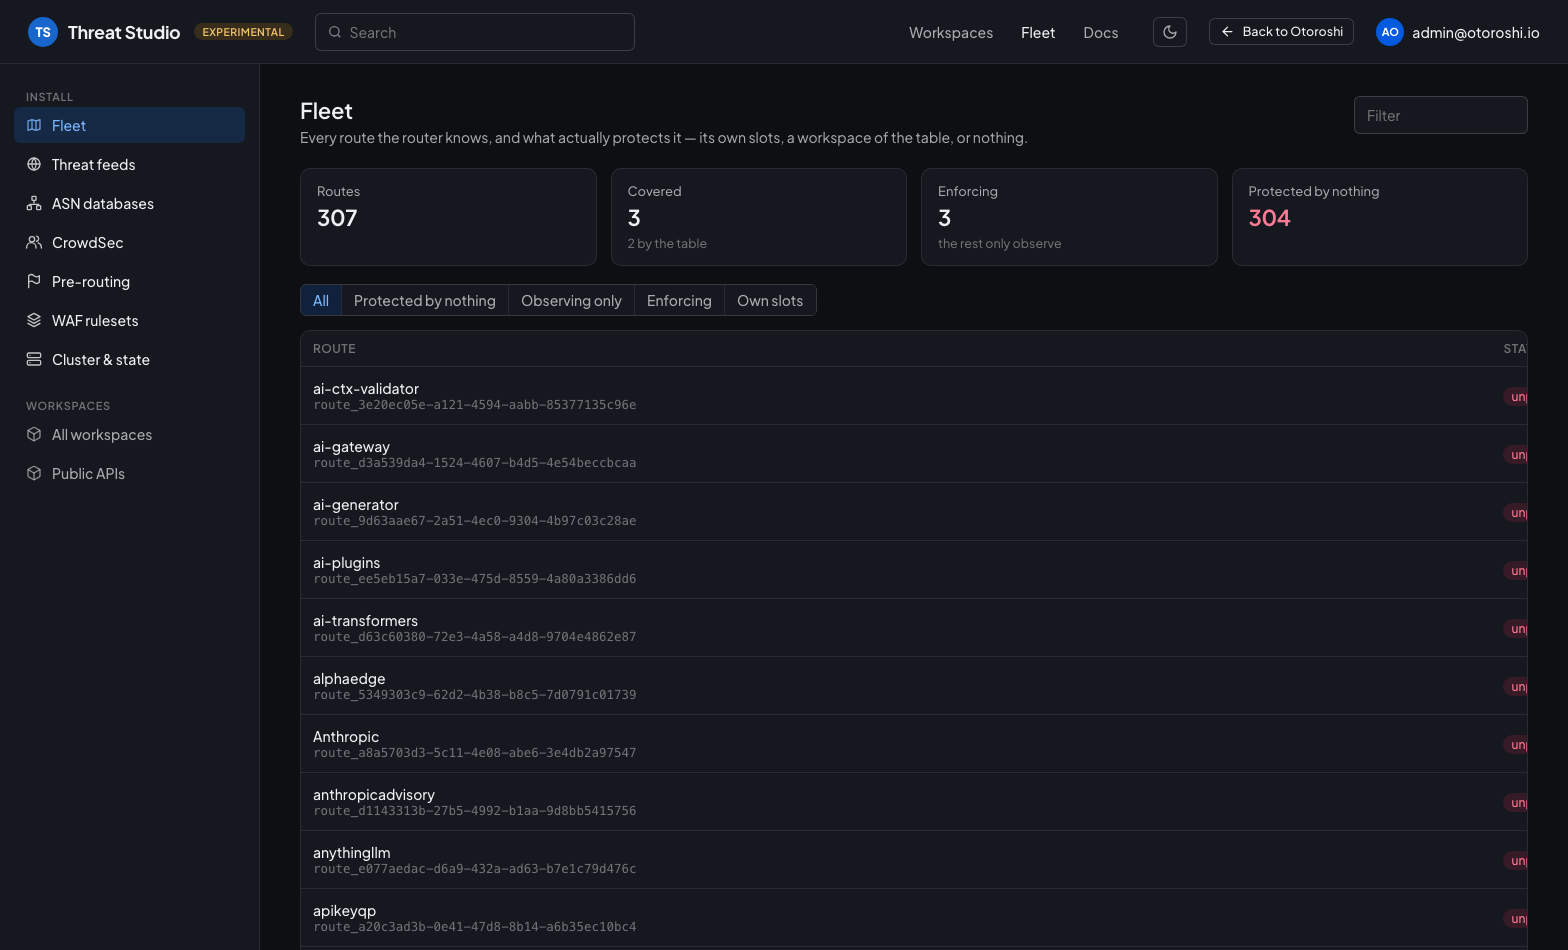The width and height of the screenshot is (1568, 950).
Task: Select the Enforcing filter tab
Action: click(679, 300)
